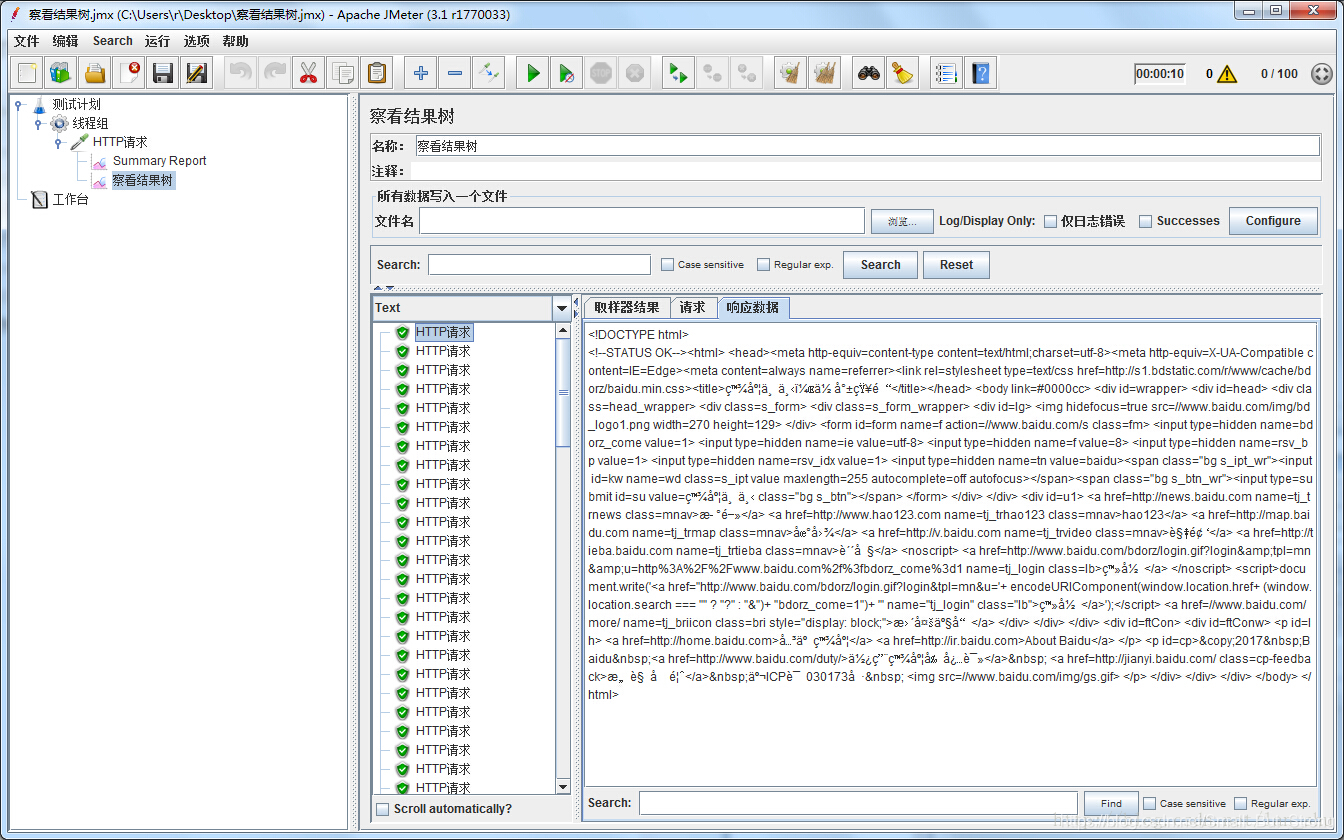Open the 编辑 menu

[65, 41]
